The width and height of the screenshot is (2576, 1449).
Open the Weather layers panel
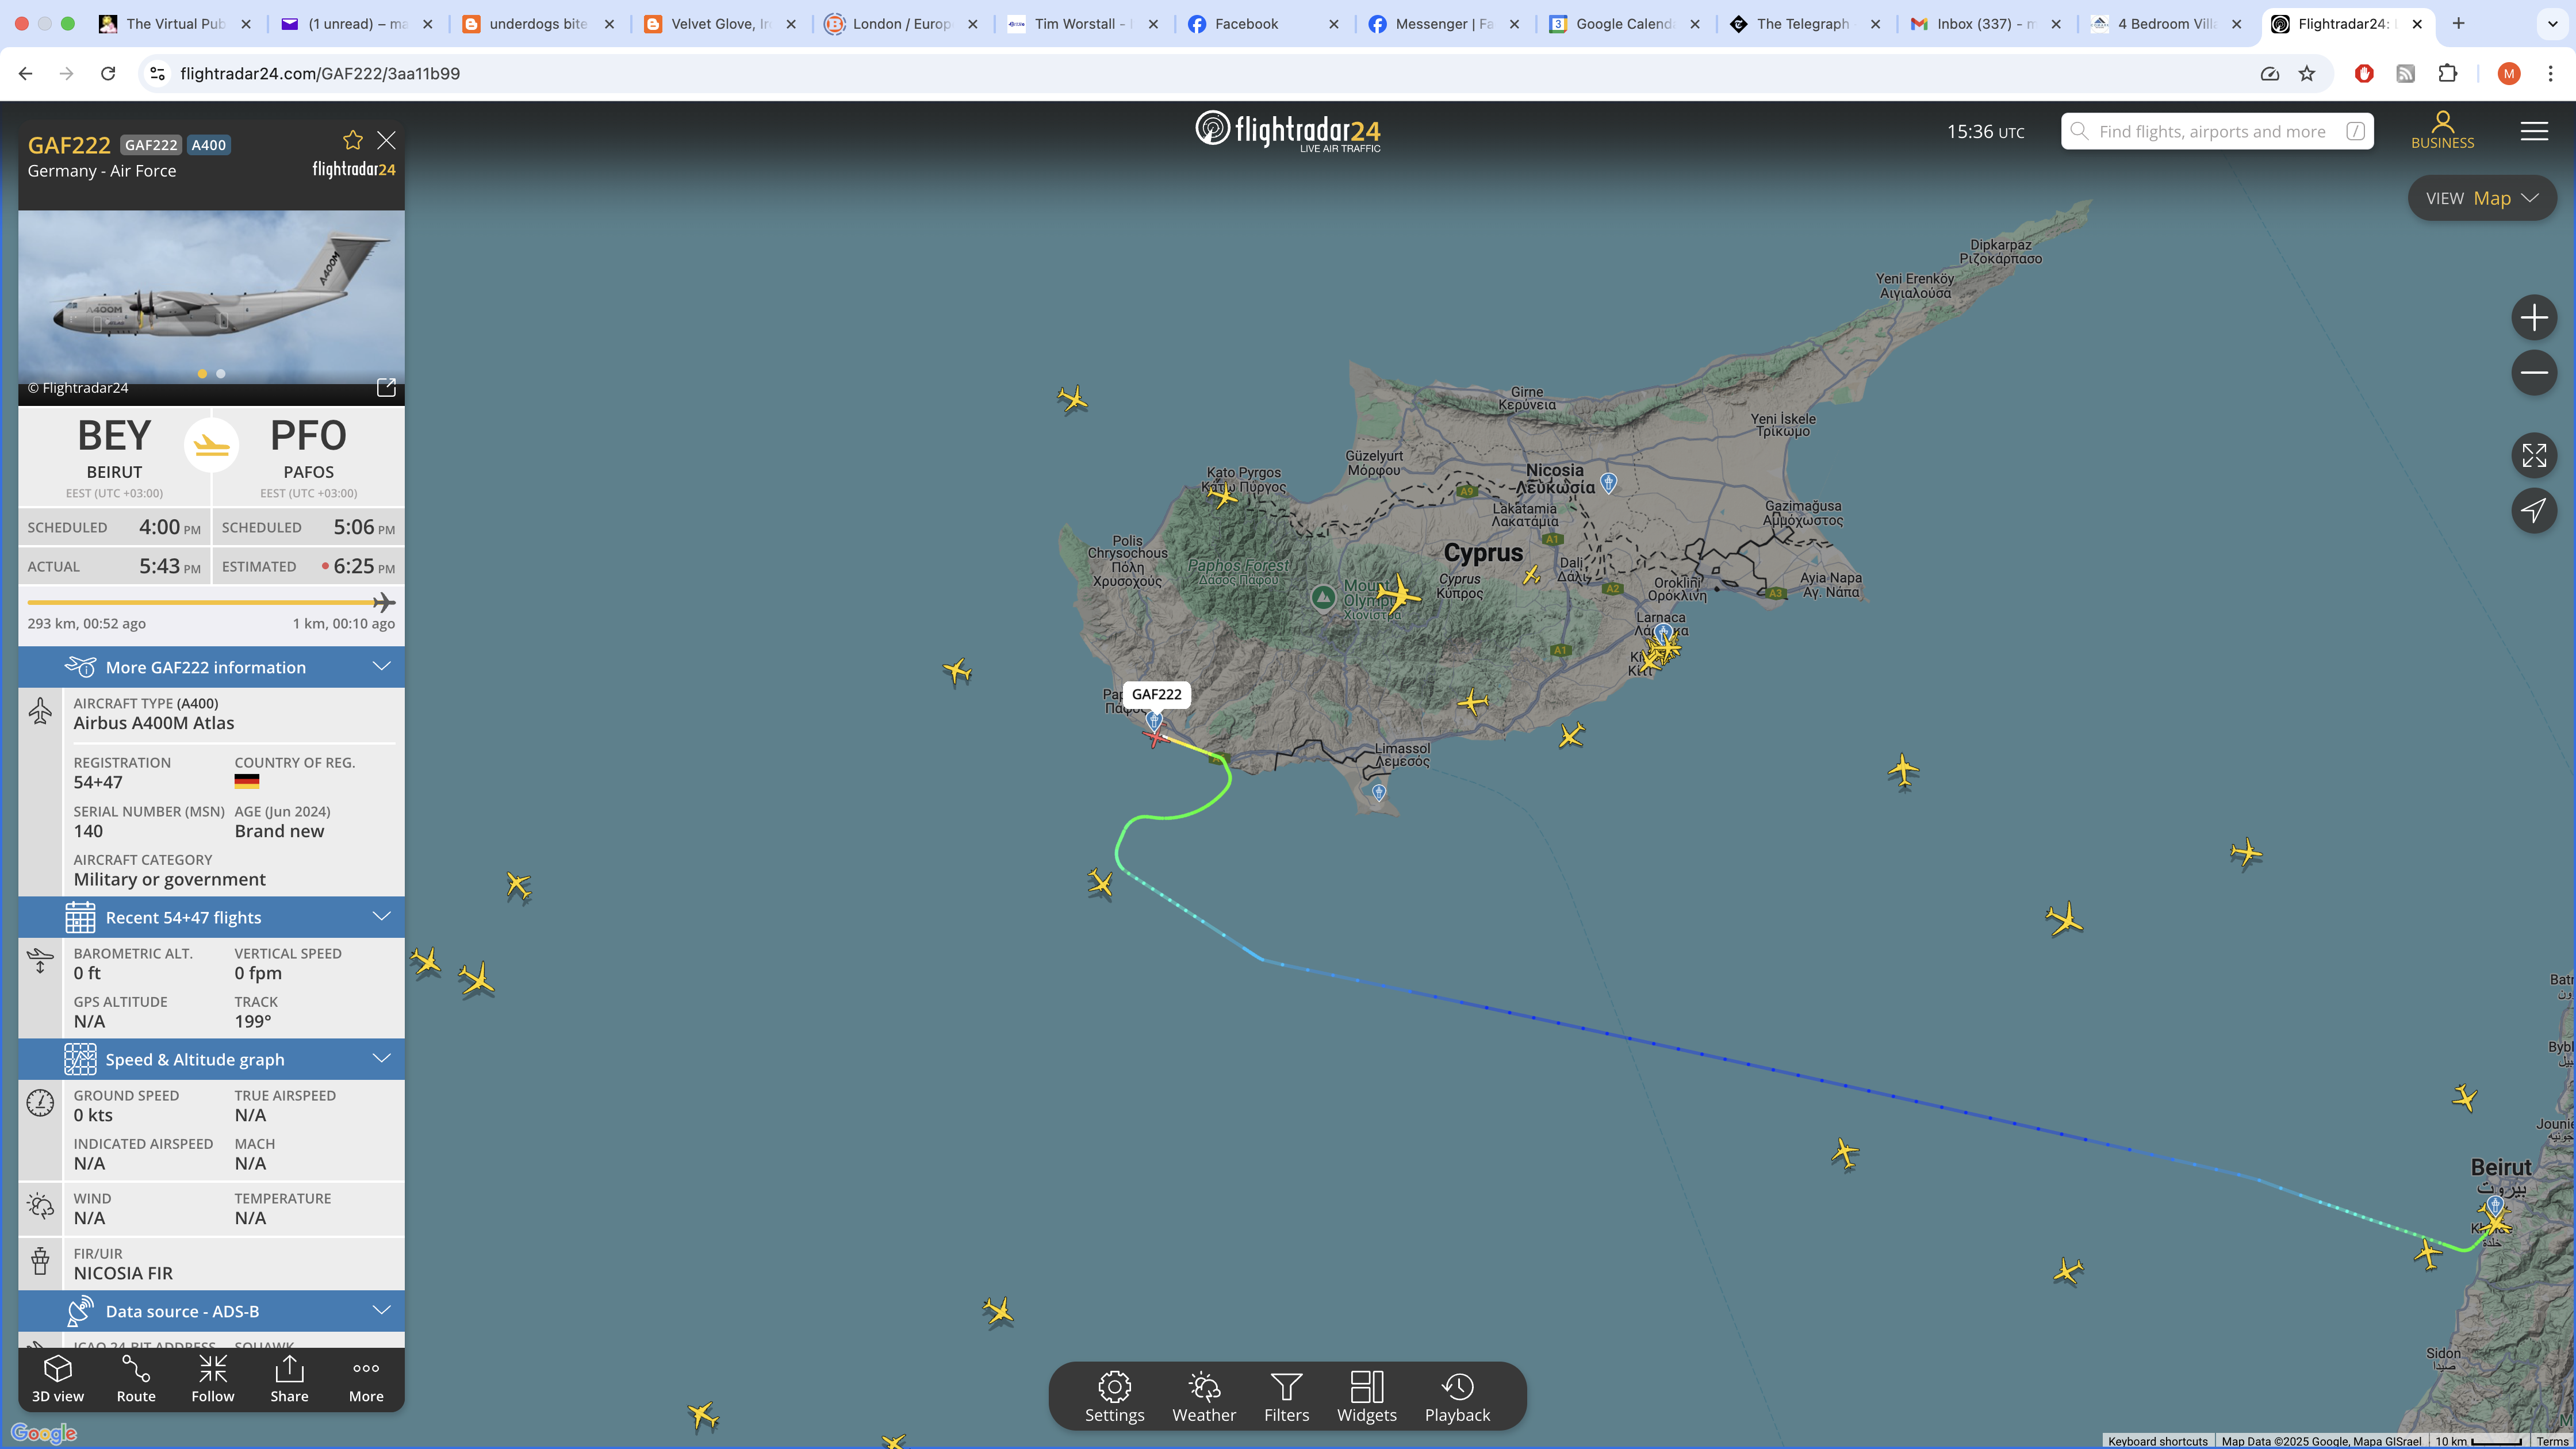pos(1204,1397)
